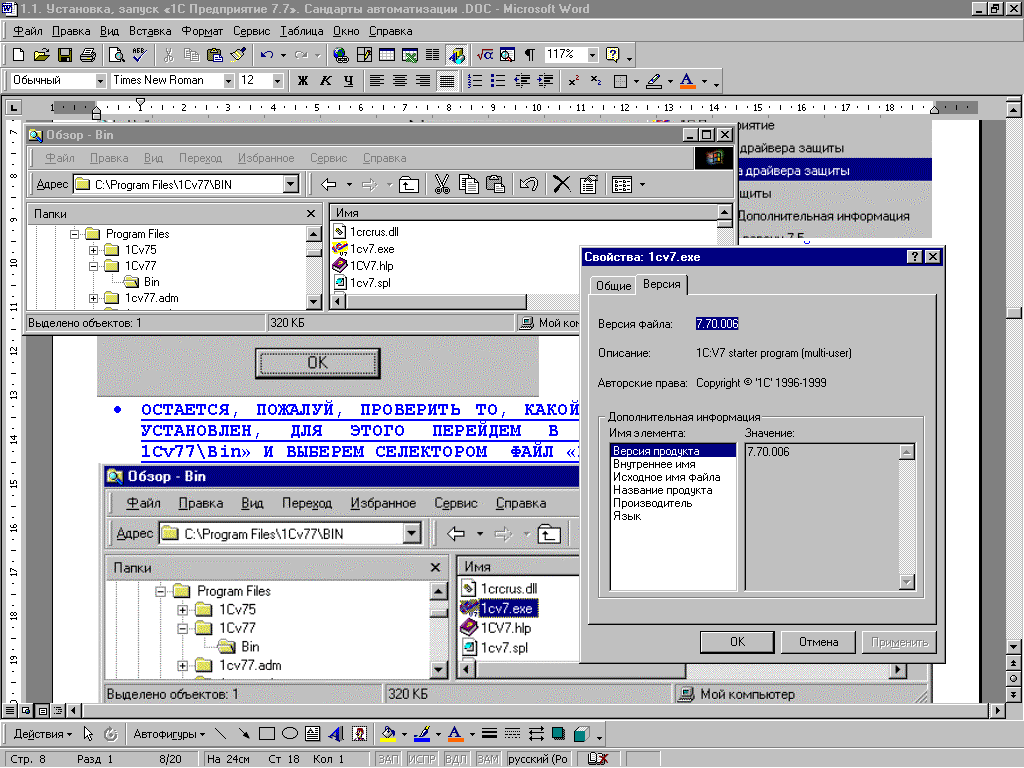Paste clipboard contents via toolbar
The height and width of the screenshot is (768, 1024).
tap(214, 55)
